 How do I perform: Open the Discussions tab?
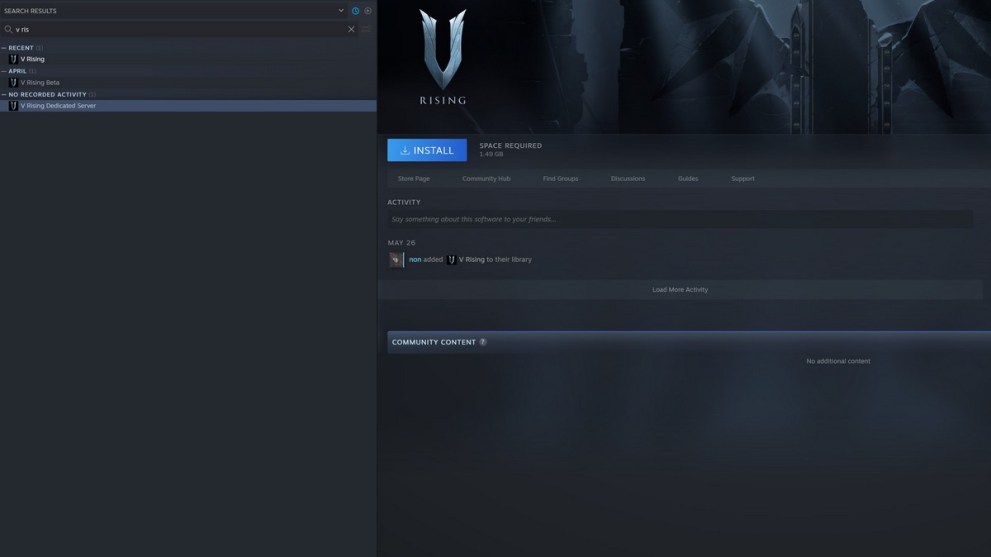point(628,179)
